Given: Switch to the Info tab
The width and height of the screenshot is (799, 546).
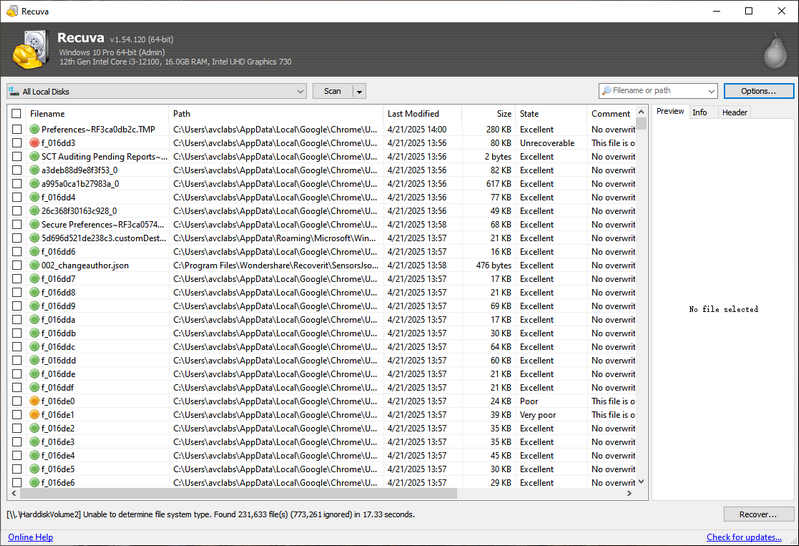Looking at the screenshot, I should pos(700,112).
